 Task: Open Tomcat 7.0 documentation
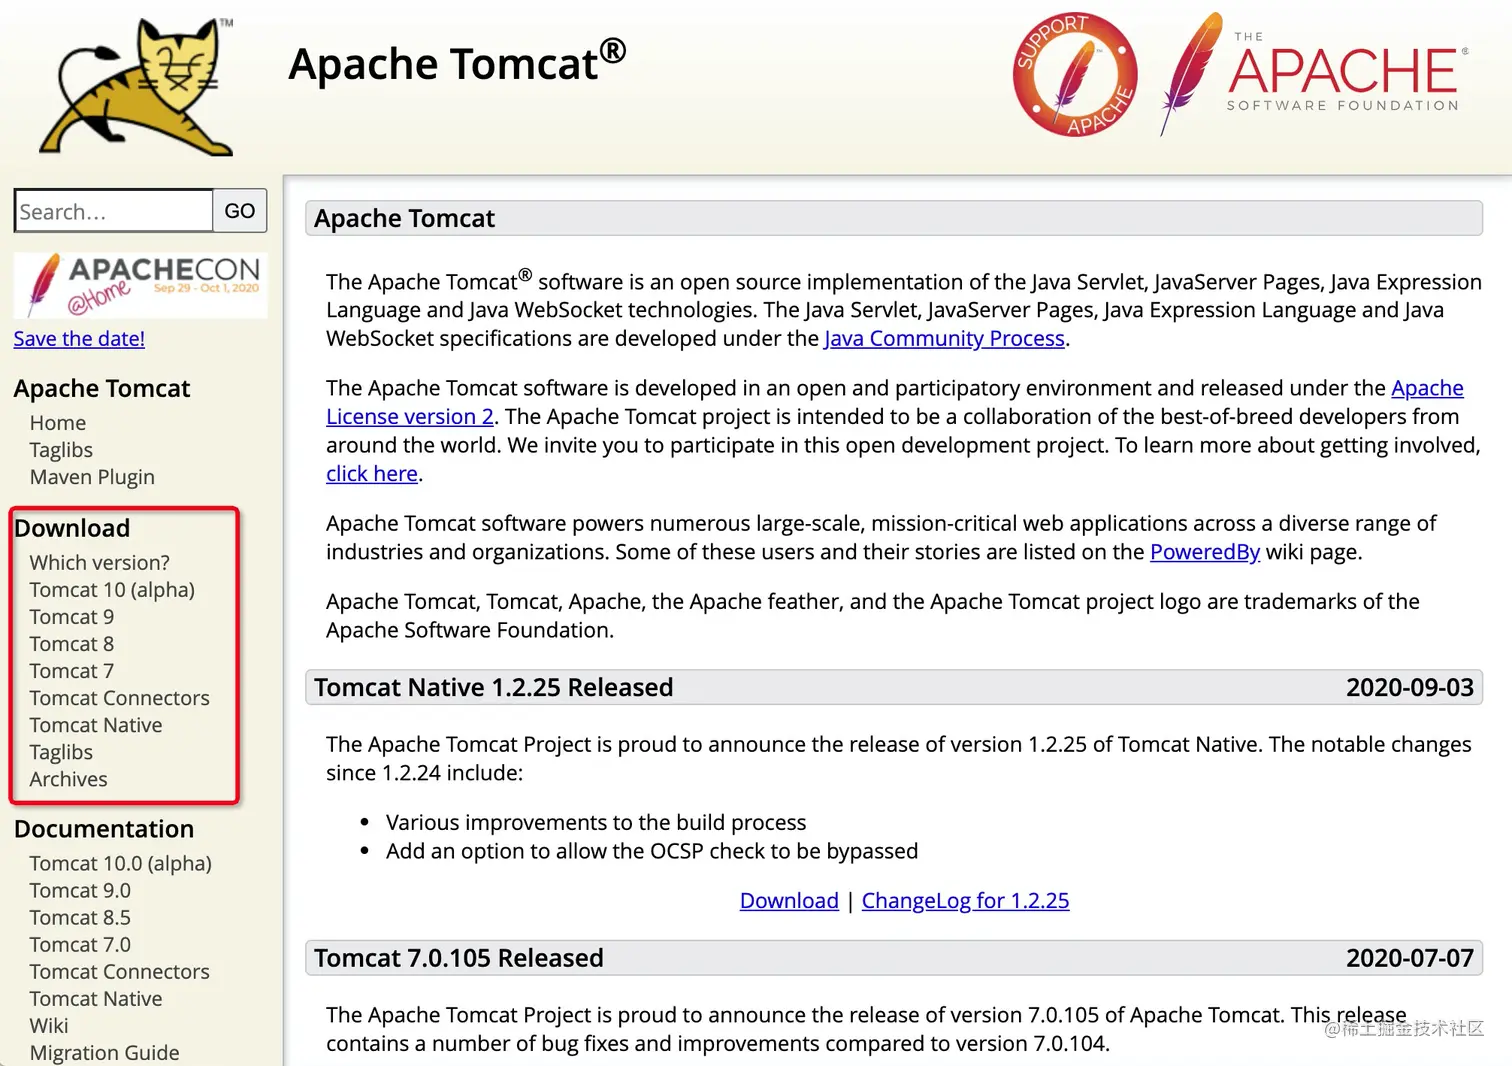(80, 944)
